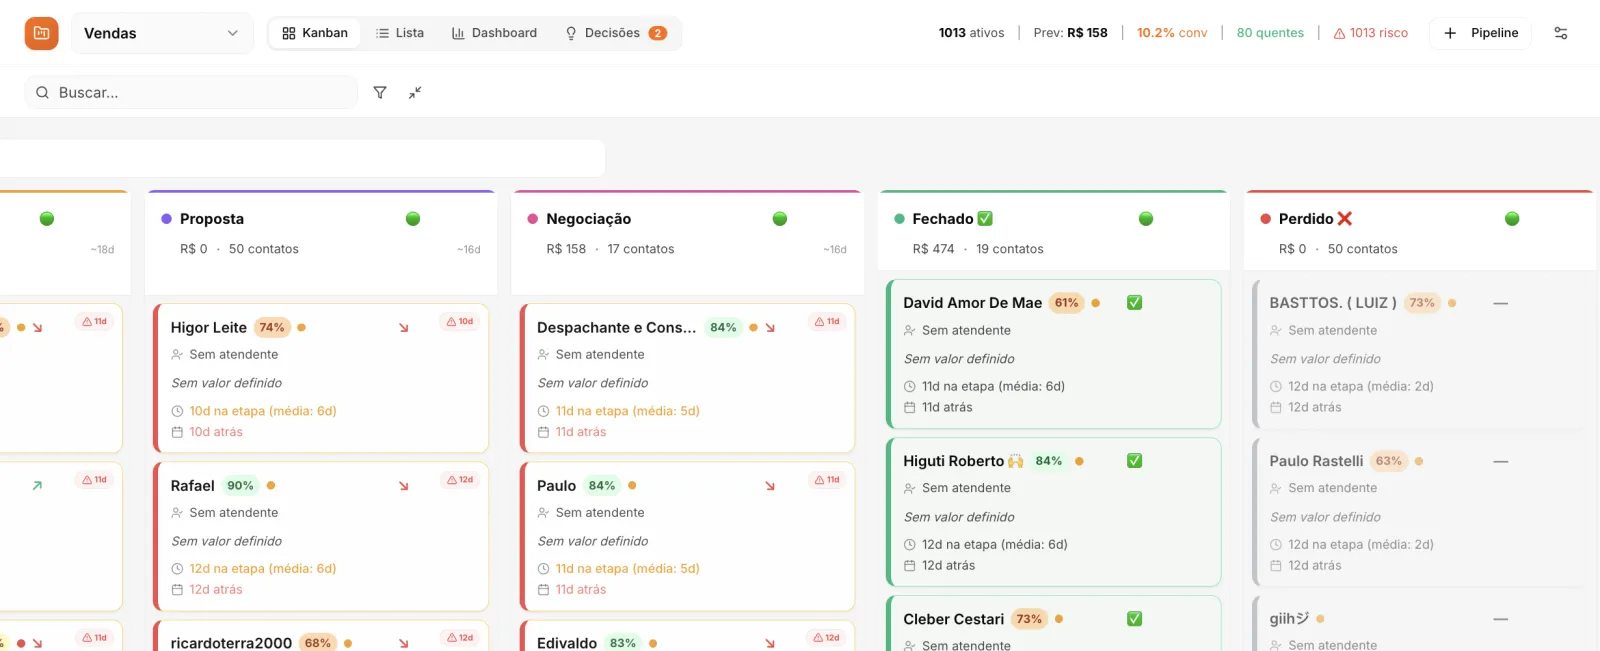This screenshot has width=1600, height=651.
Task: Open the Paulo card in Negociação
Action: click(x=688, y=537)
